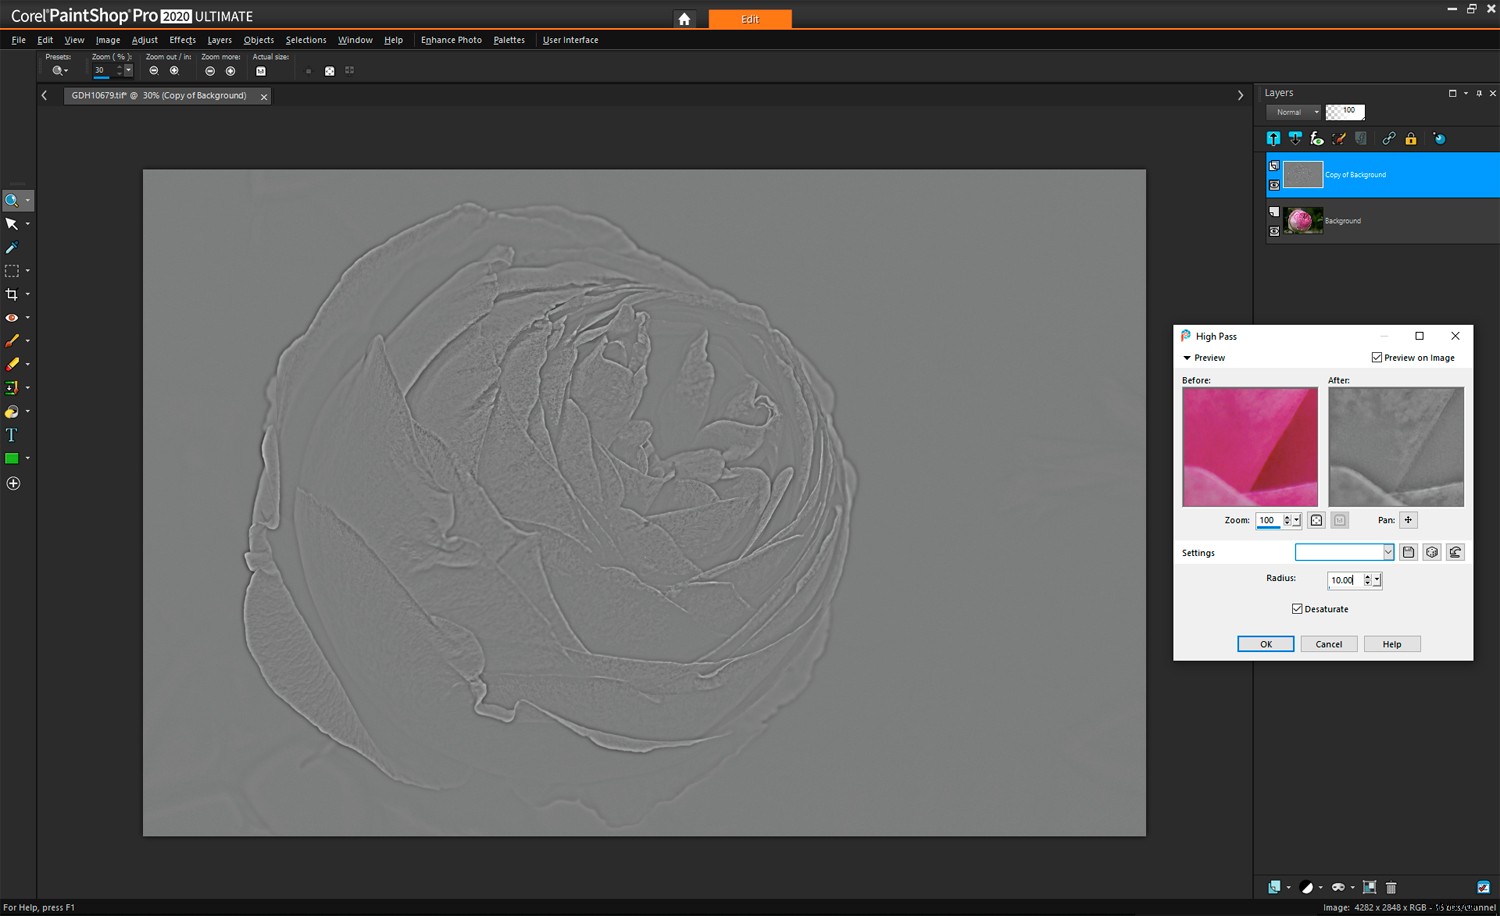Uncheck the Desaturate option
Image resolution: width=1500 pixels, height=916 pixels.
coord(1297,608)
